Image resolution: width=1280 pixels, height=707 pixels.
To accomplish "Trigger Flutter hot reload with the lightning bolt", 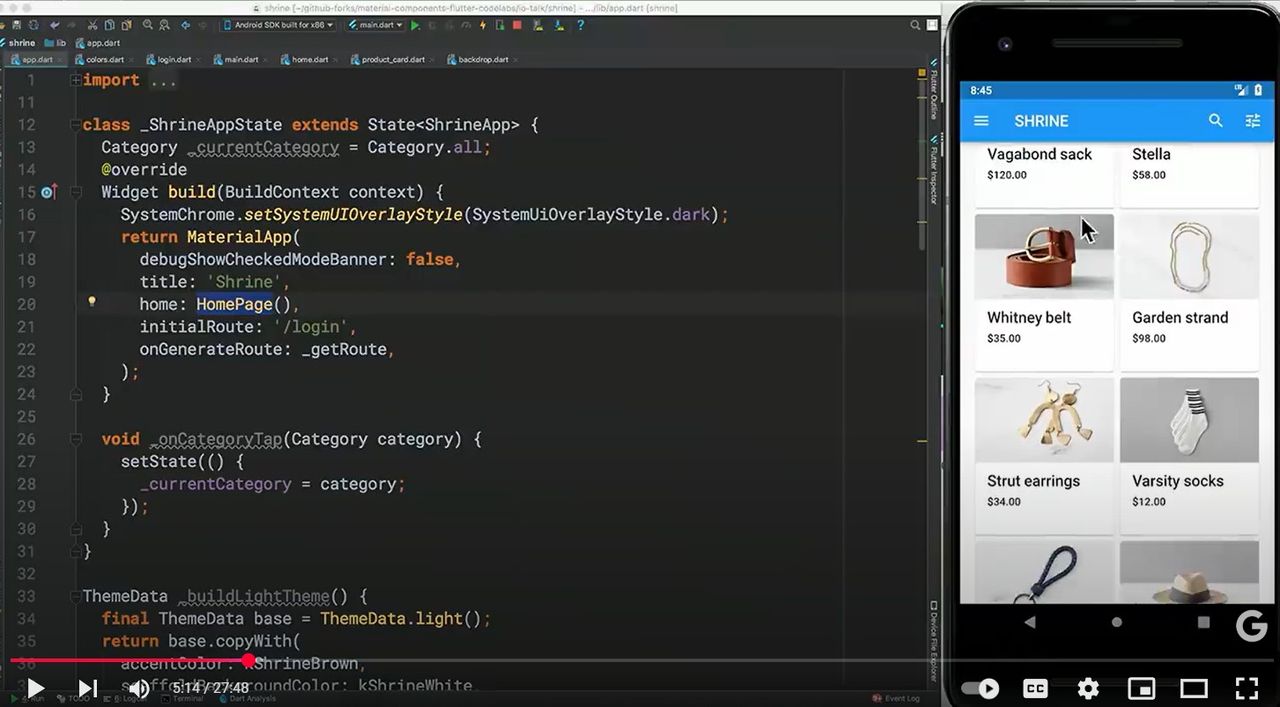I will point(482,25).
